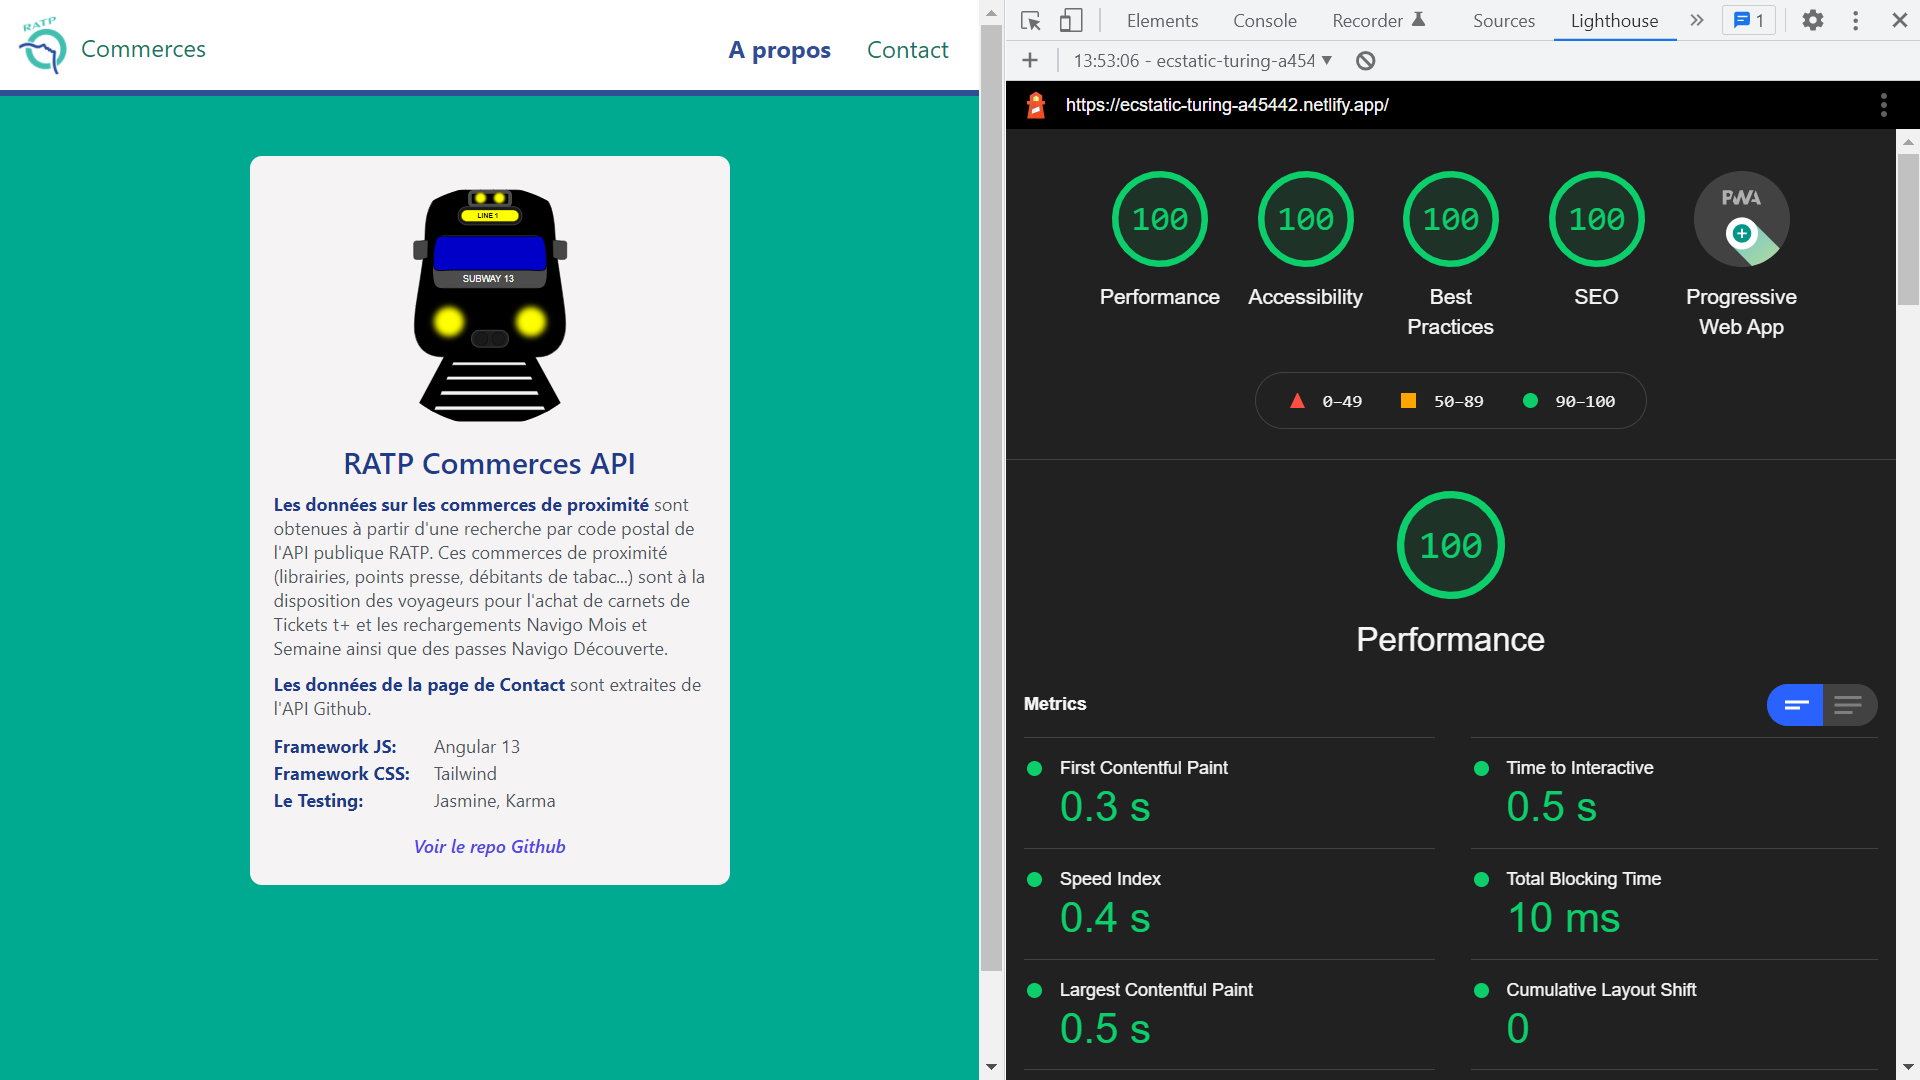Screen dimensions: 1920x1080
Task: Click the Lighthouse logo icon
Action: 1036,104
